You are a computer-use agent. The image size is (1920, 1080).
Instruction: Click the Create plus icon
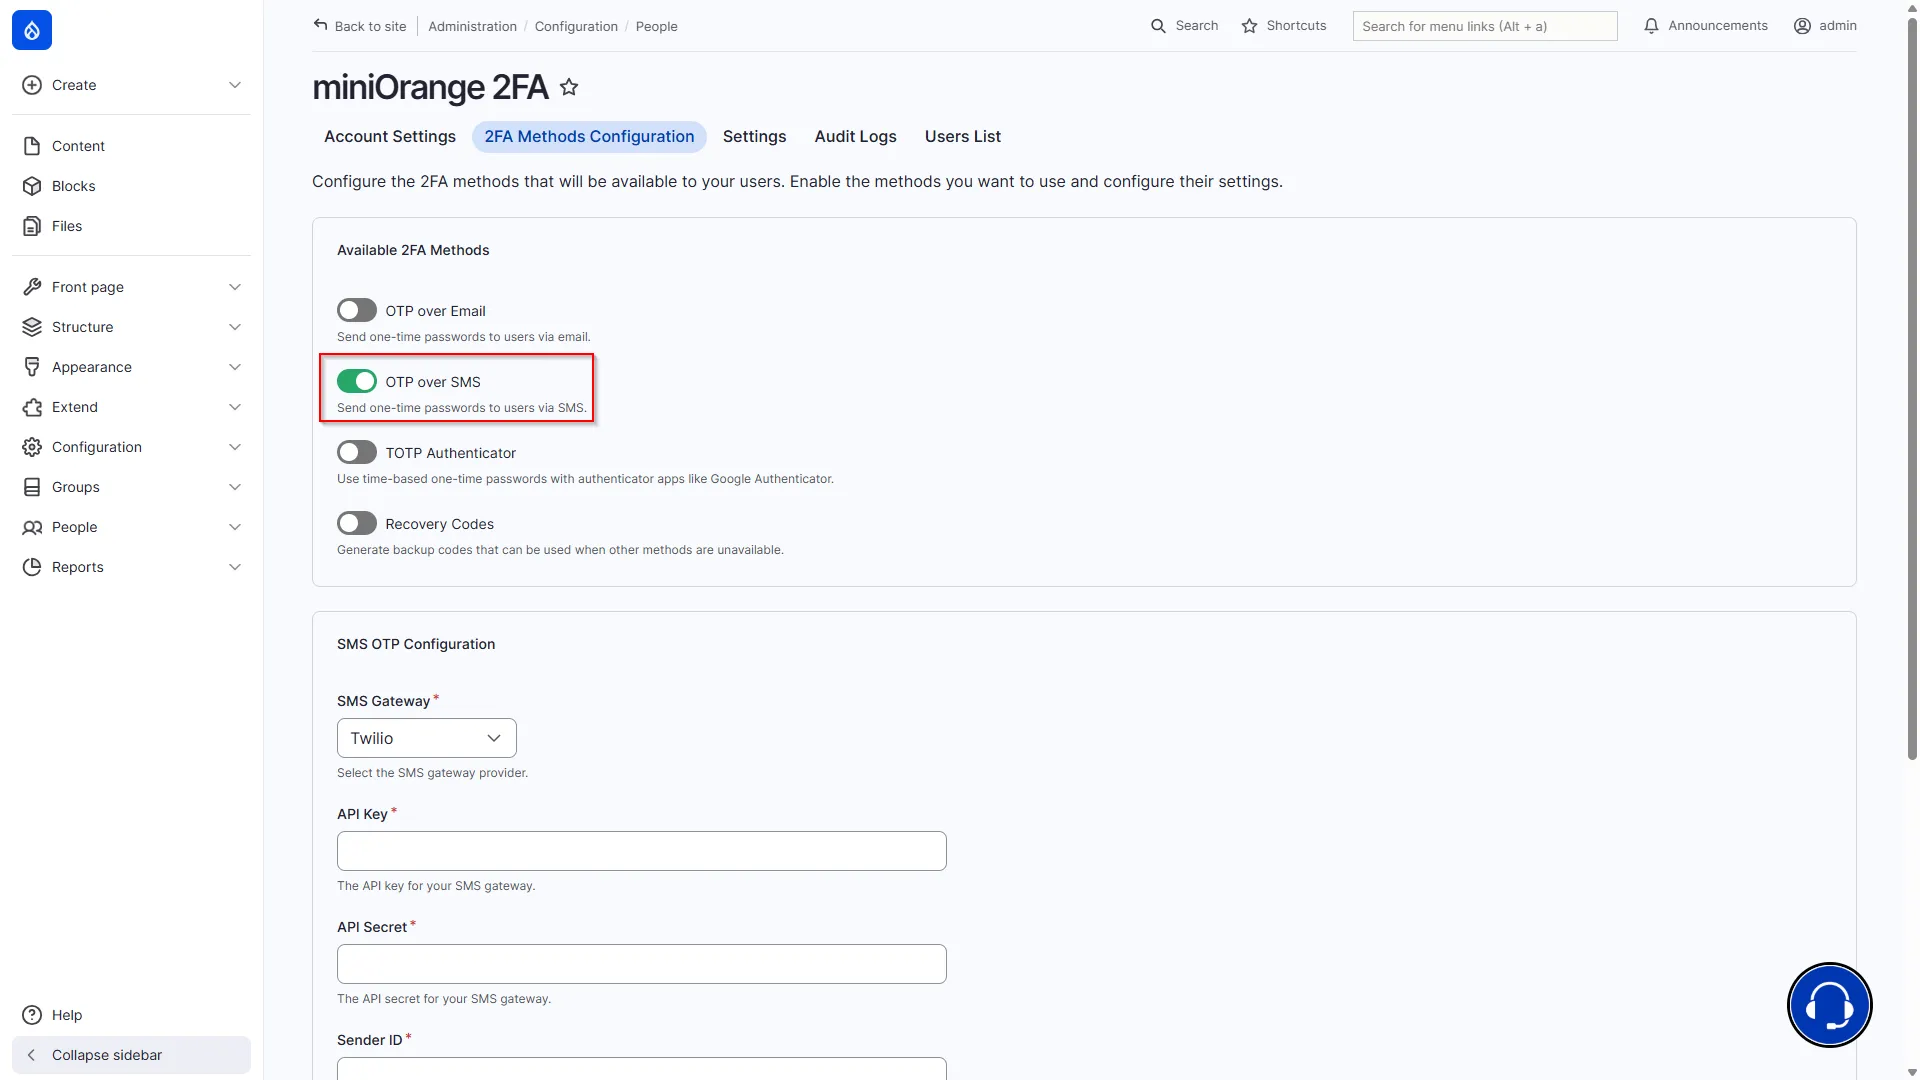[32, 85]
